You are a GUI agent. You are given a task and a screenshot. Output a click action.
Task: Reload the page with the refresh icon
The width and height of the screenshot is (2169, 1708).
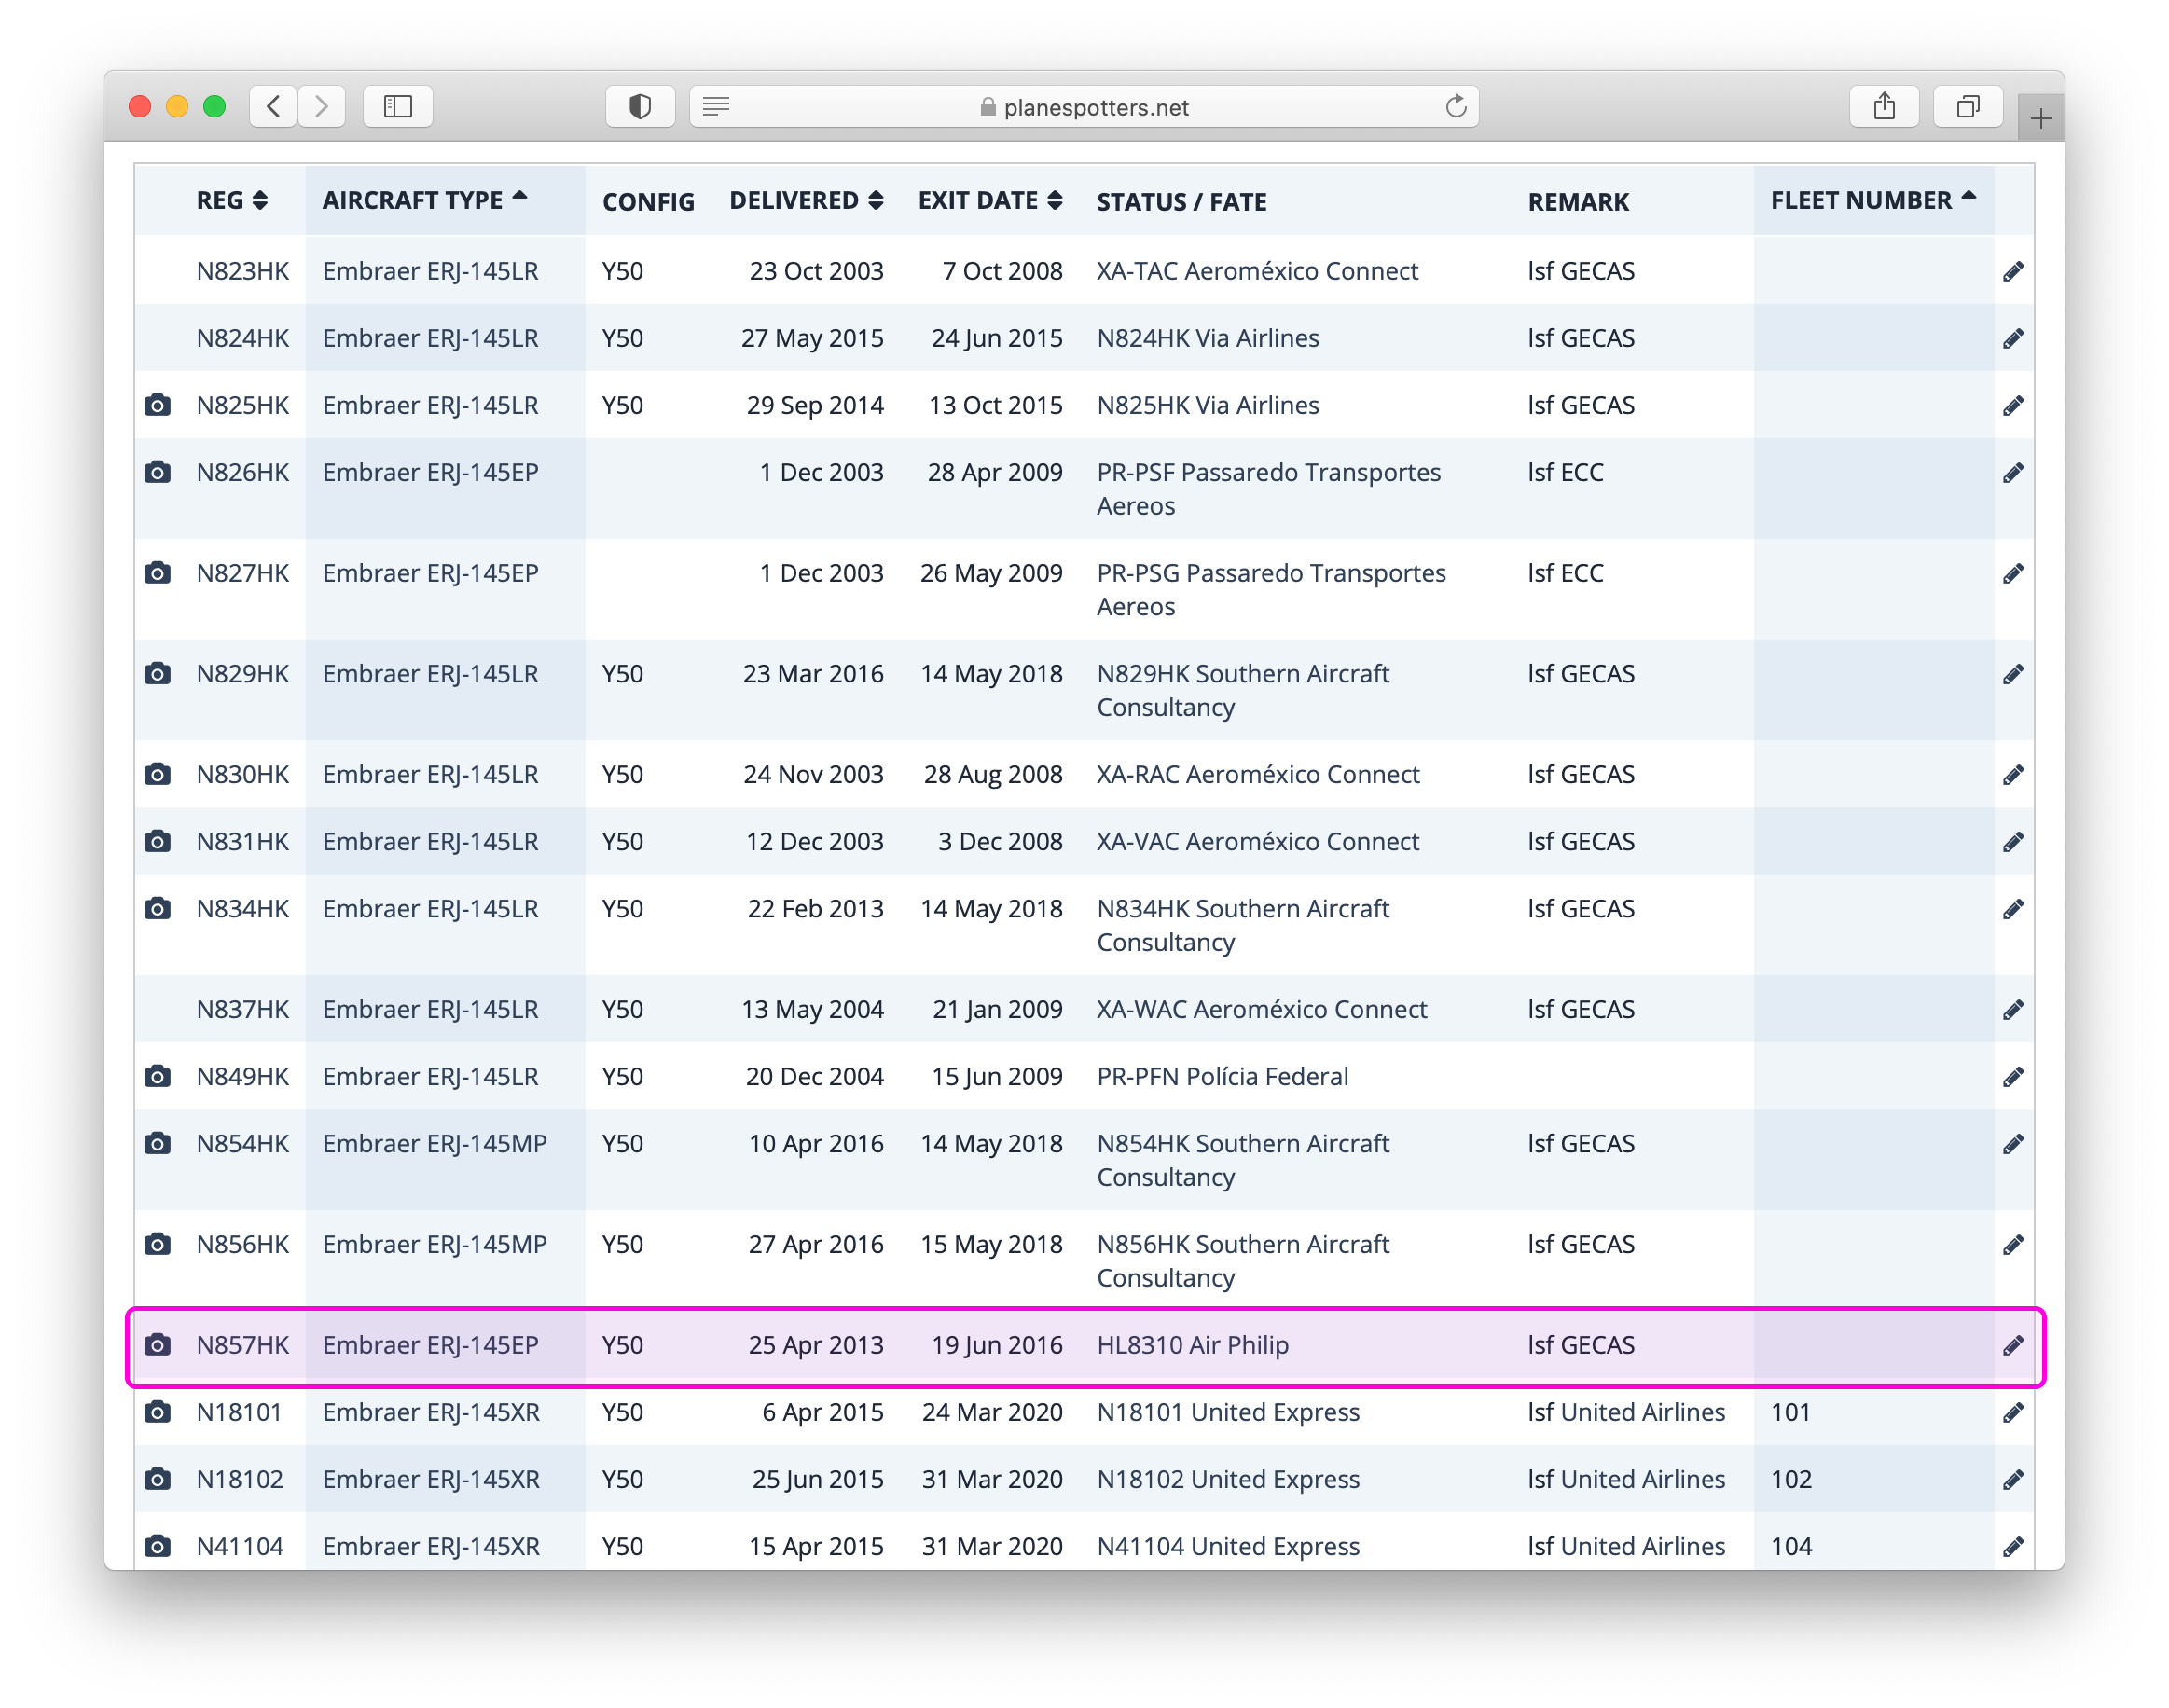[x=1455, y=107]
